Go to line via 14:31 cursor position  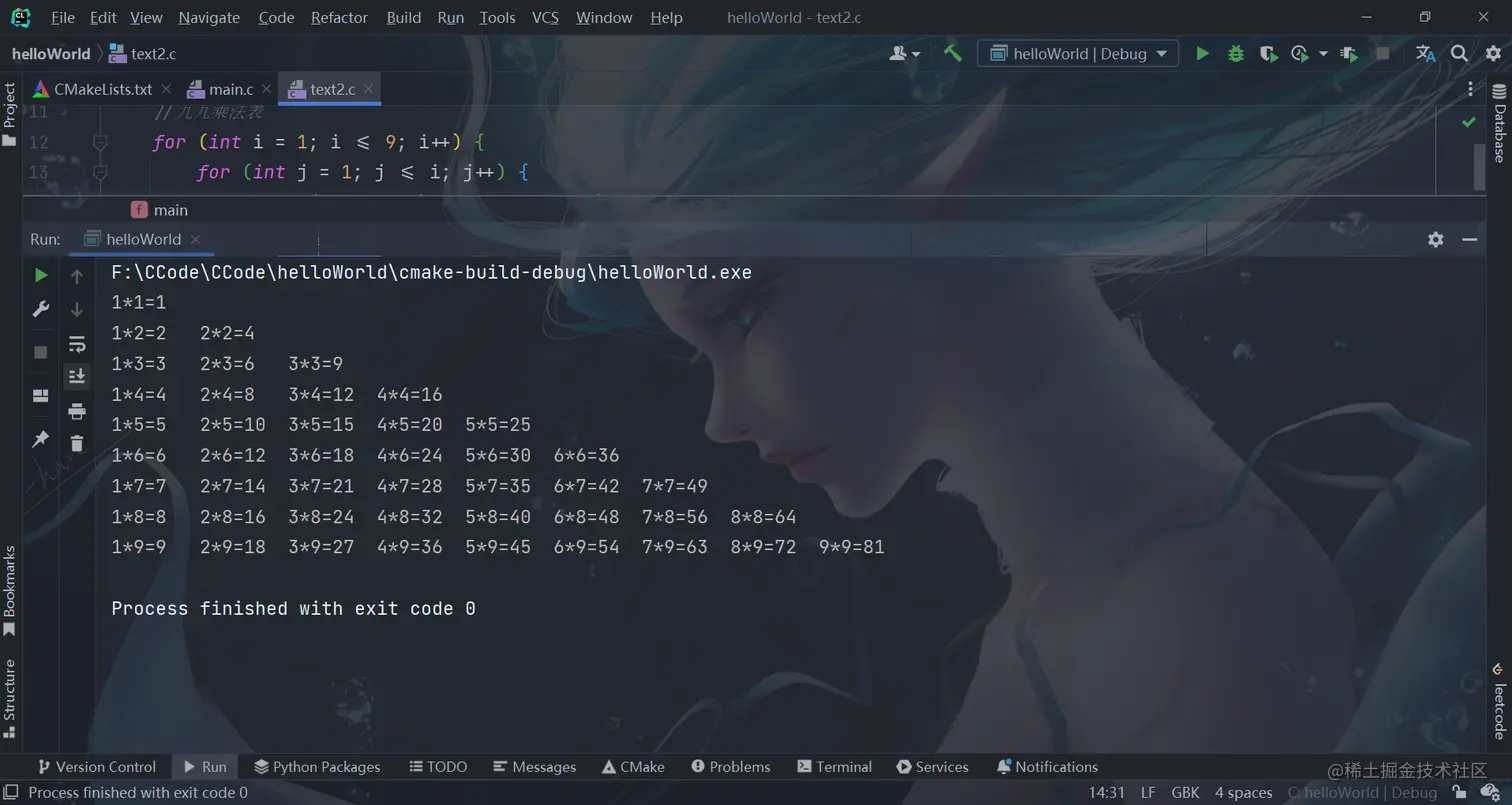pyautogui.click(x=1106, y=792)
